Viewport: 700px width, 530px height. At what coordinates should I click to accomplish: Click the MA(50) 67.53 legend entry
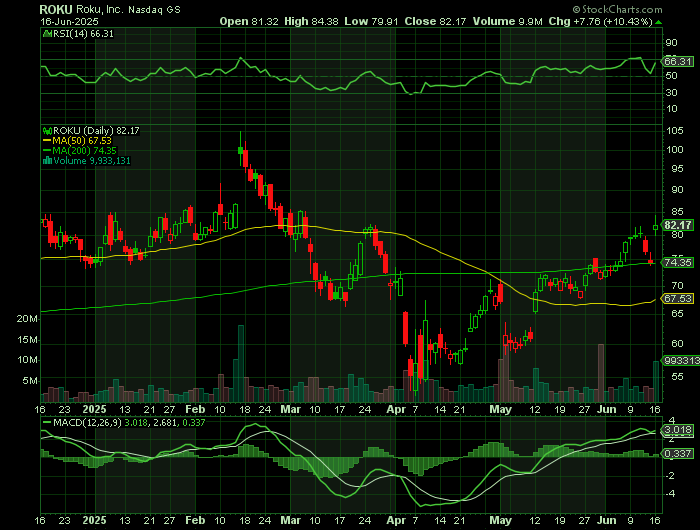coord(82,141)
